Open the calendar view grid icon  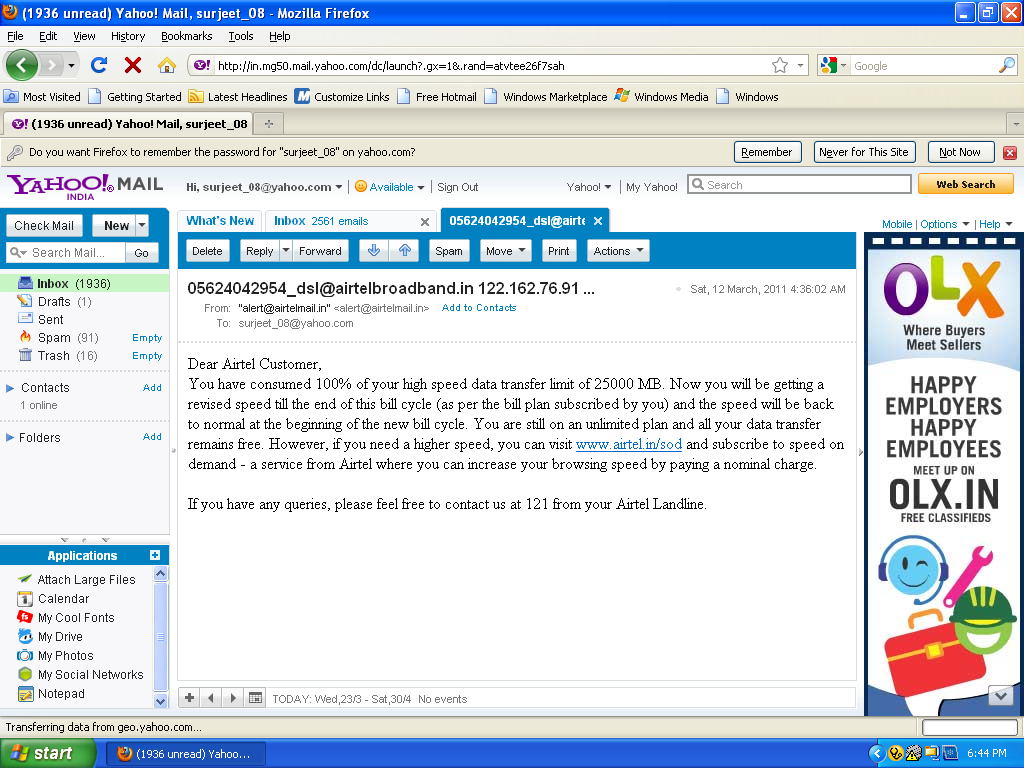point(255,697)
